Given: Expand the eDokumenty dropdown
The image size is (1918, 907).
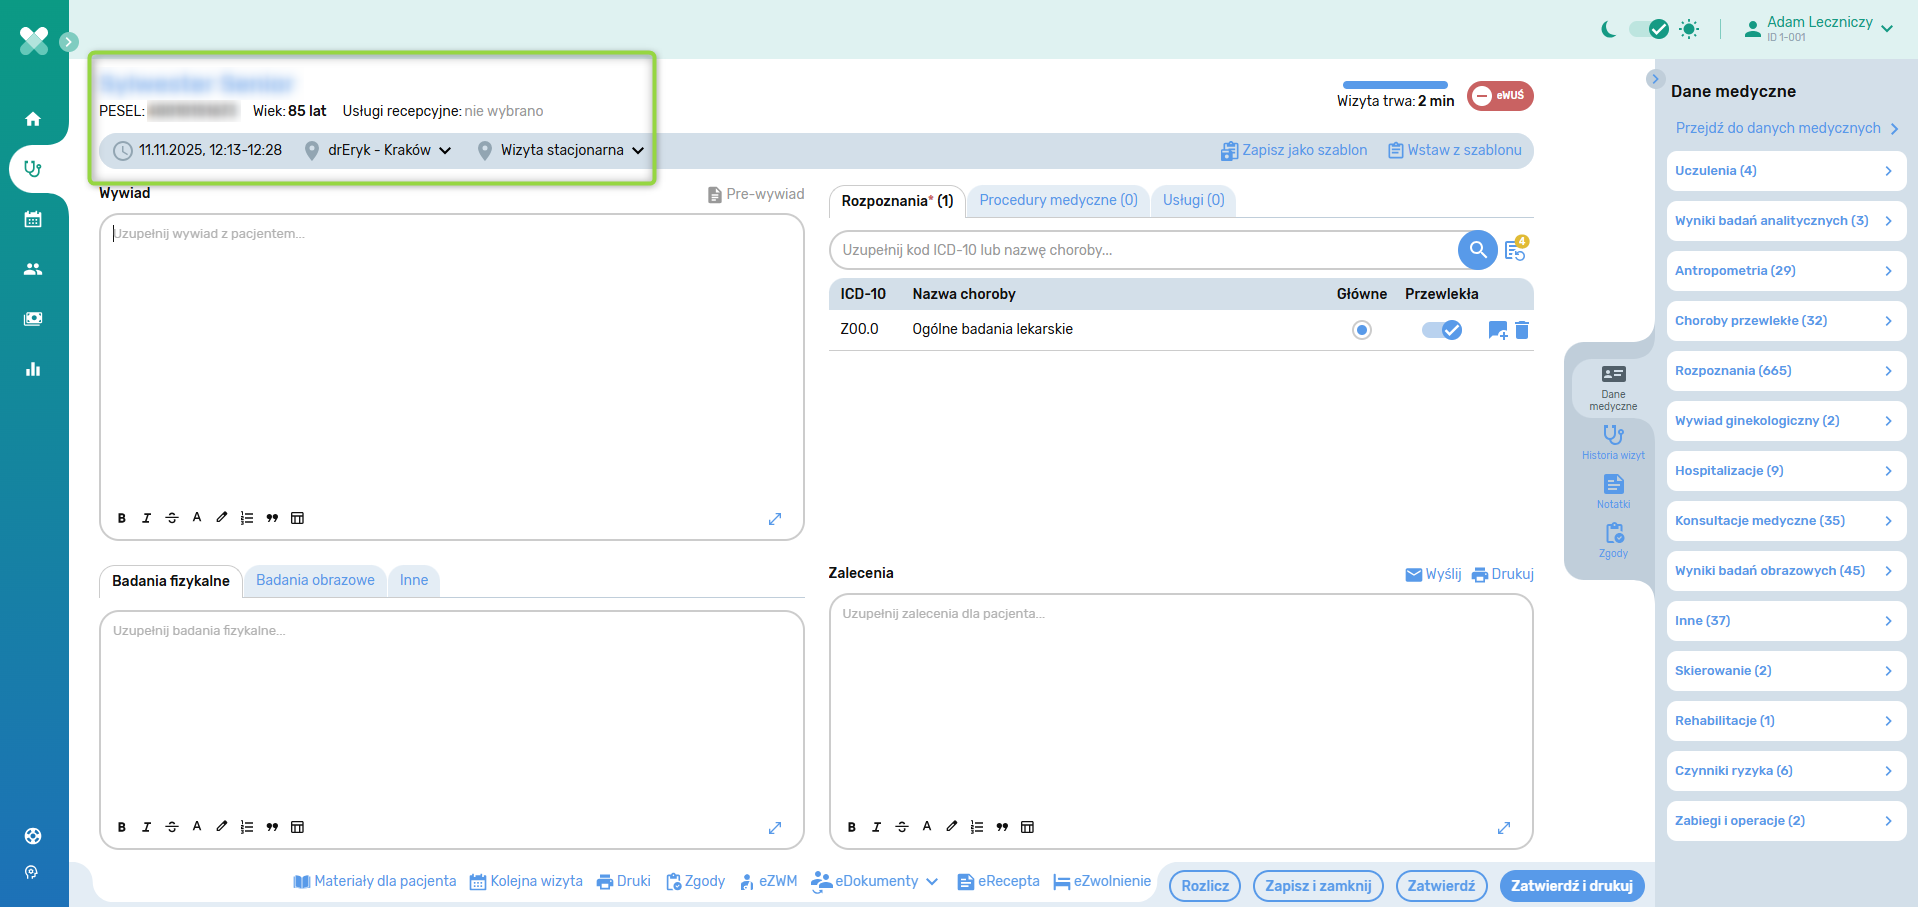Looking at the screenshot, I should [876, 881].
